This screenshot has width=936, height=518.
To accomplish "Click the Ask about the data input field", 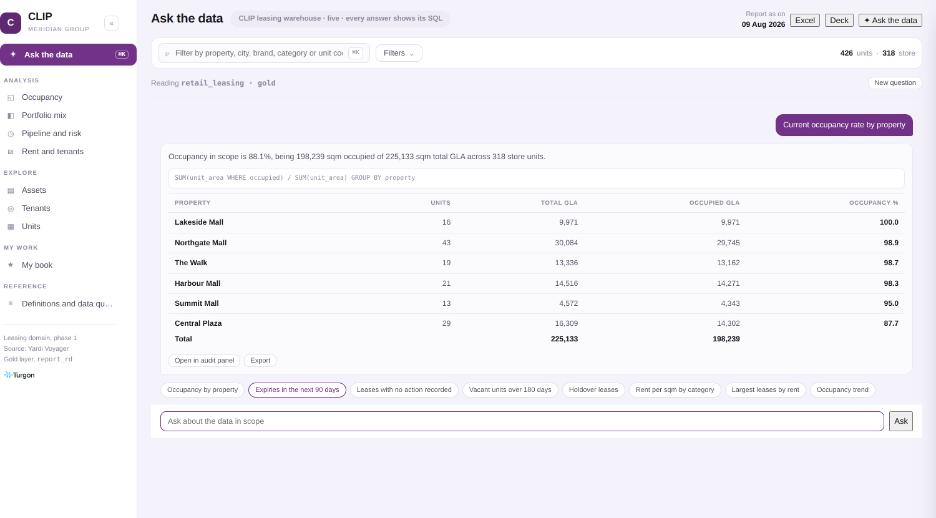I will (x=522, y=421).
